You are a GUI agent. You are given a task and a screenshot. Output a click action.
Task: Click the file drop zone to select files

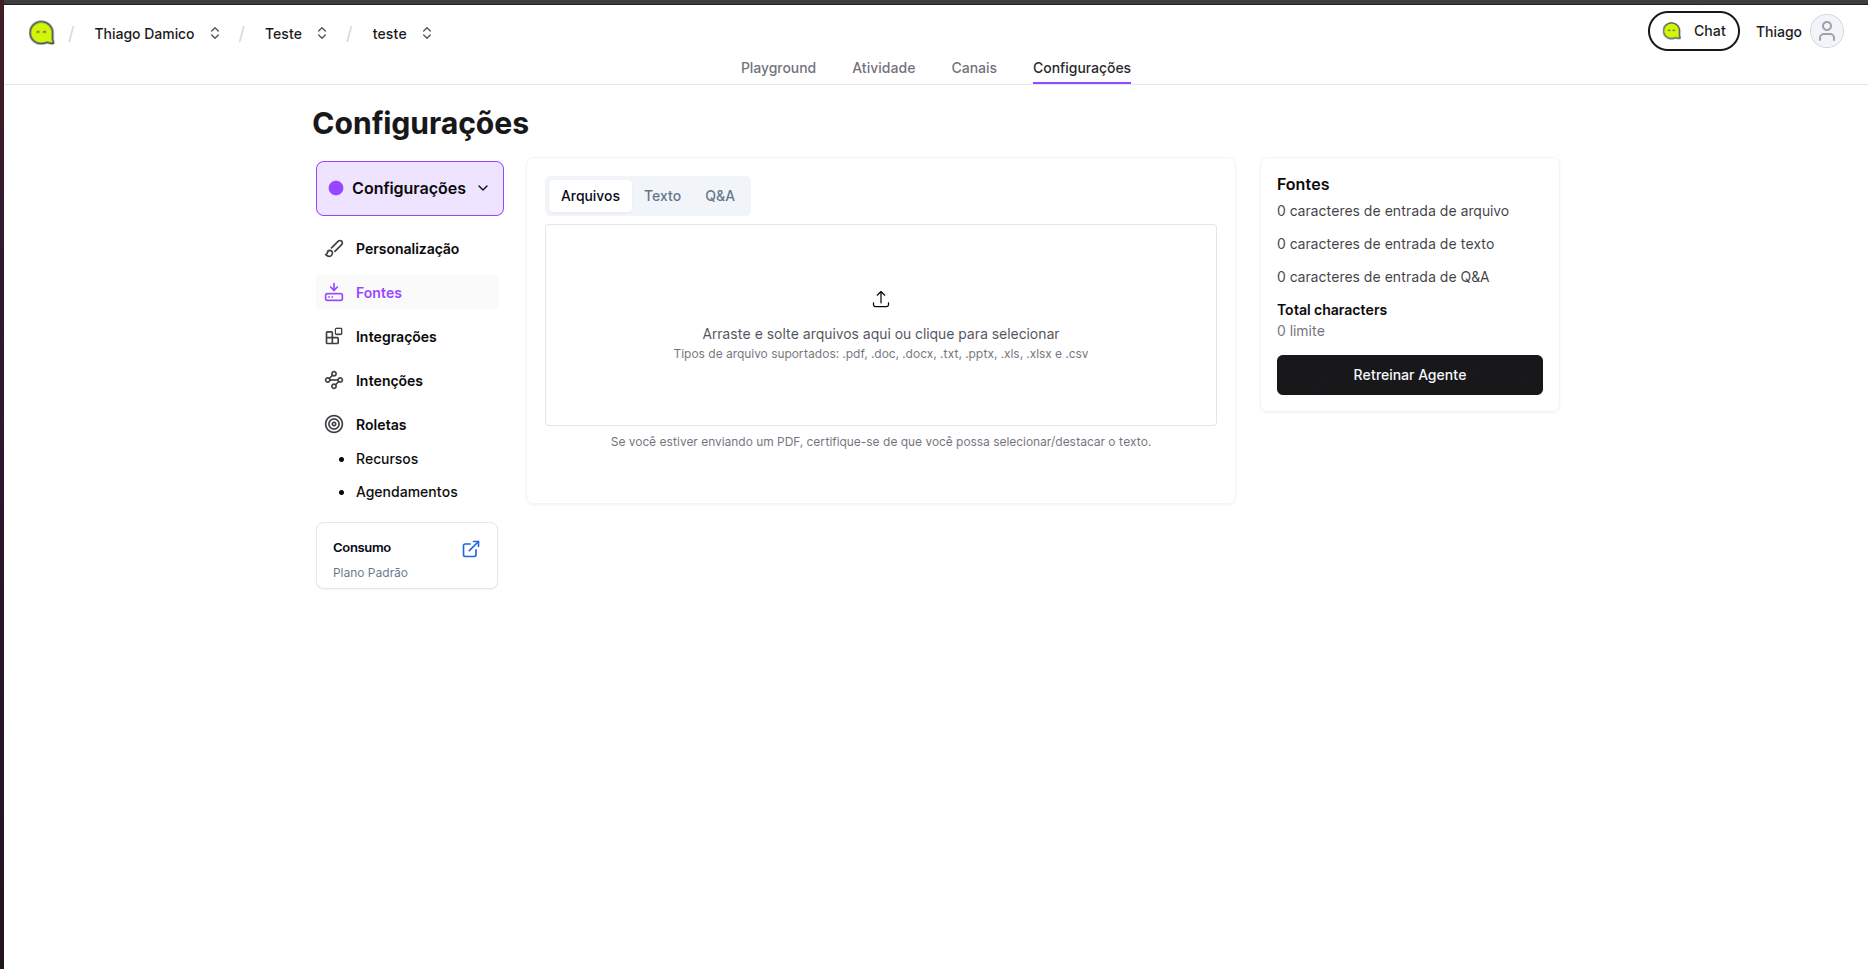pyautogui.click(x=880, y=380)
